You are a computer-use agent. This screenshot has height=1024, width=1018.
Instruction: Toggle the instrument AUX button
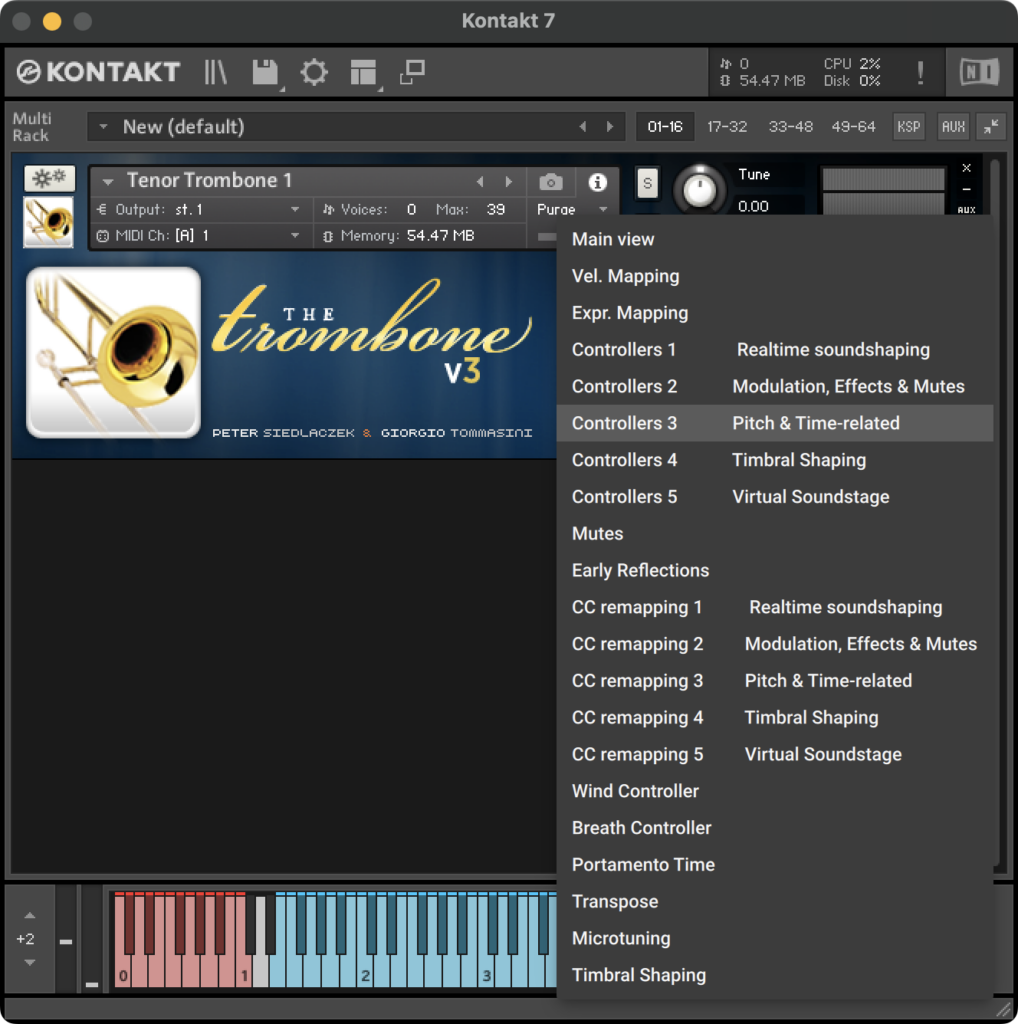[966, 210]
